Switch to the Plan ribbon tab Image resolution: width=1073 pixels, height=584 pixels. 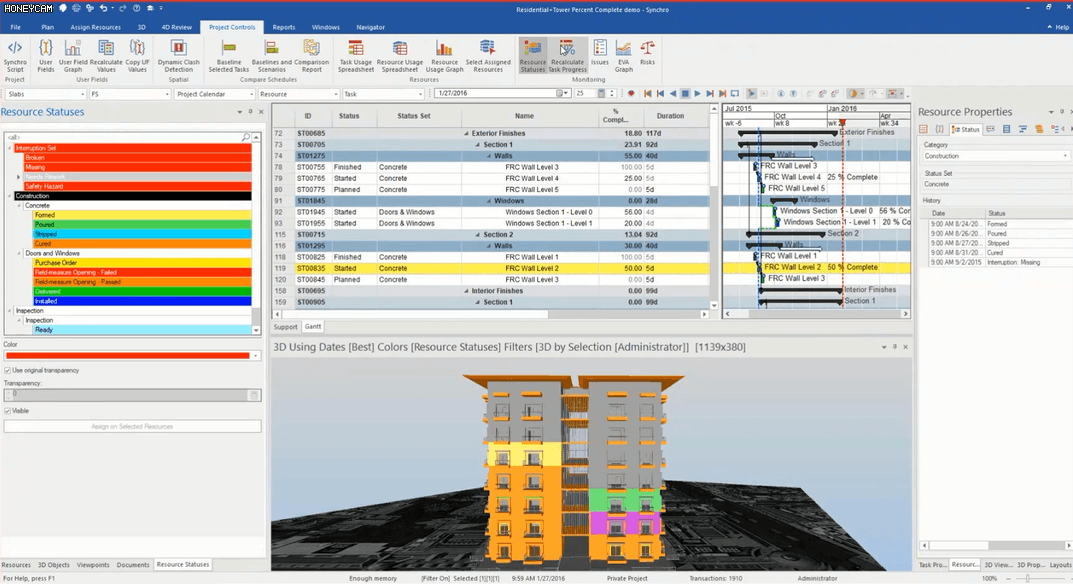47,27
